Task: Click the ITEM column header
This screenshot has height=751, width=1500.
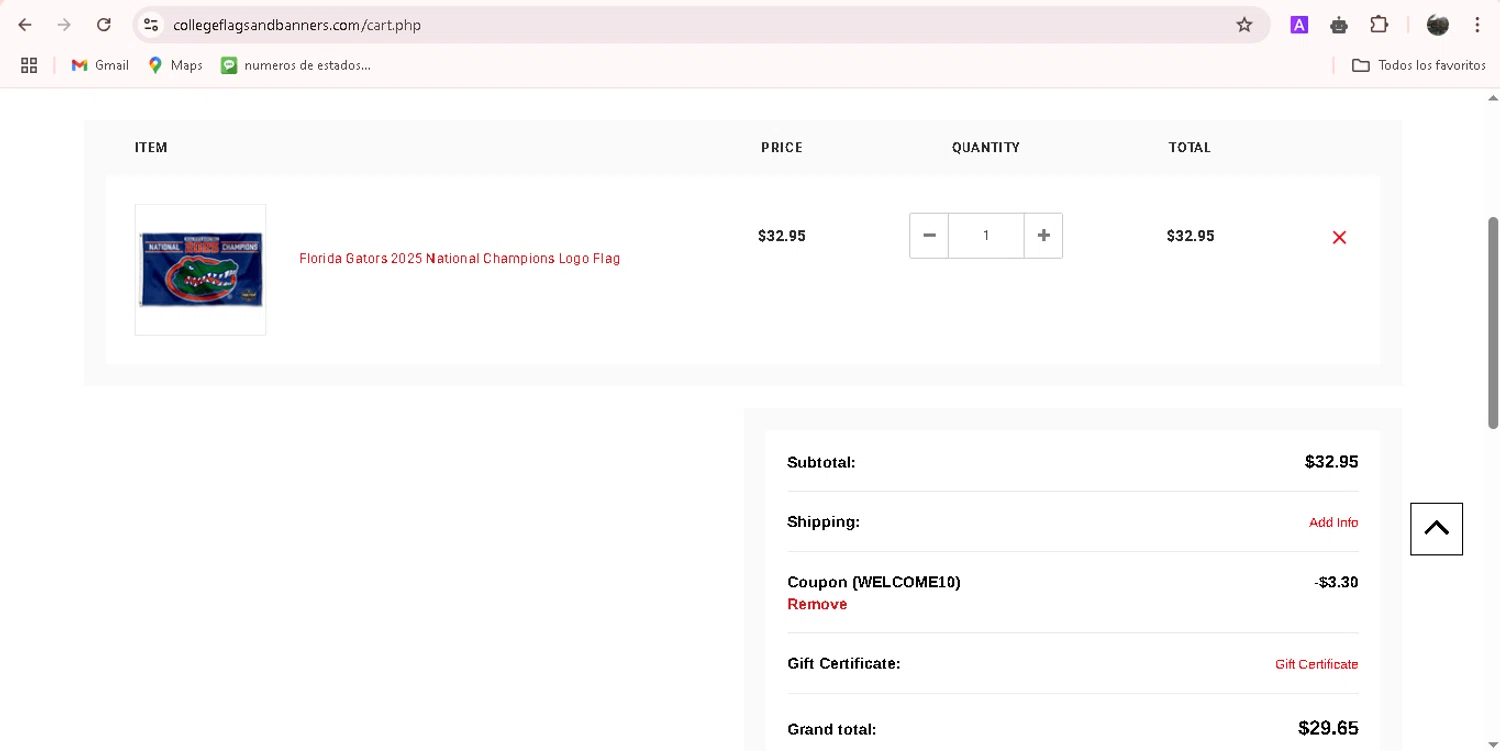Action: pyautogui.click(x=151, y=148)
